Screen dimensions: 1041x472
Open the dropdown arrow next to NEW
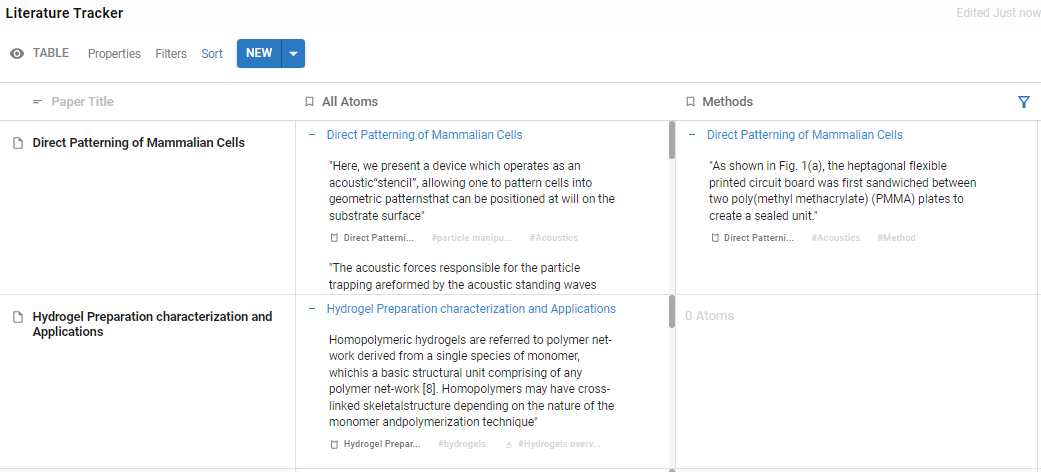click(x=293, y=54)
